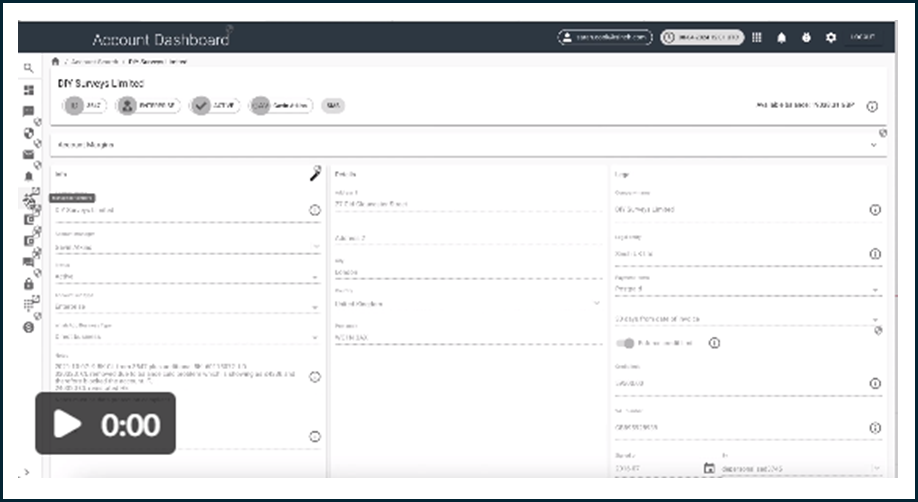Click the user email pill in header
The image size is (918, 502).
pos(605,37)
